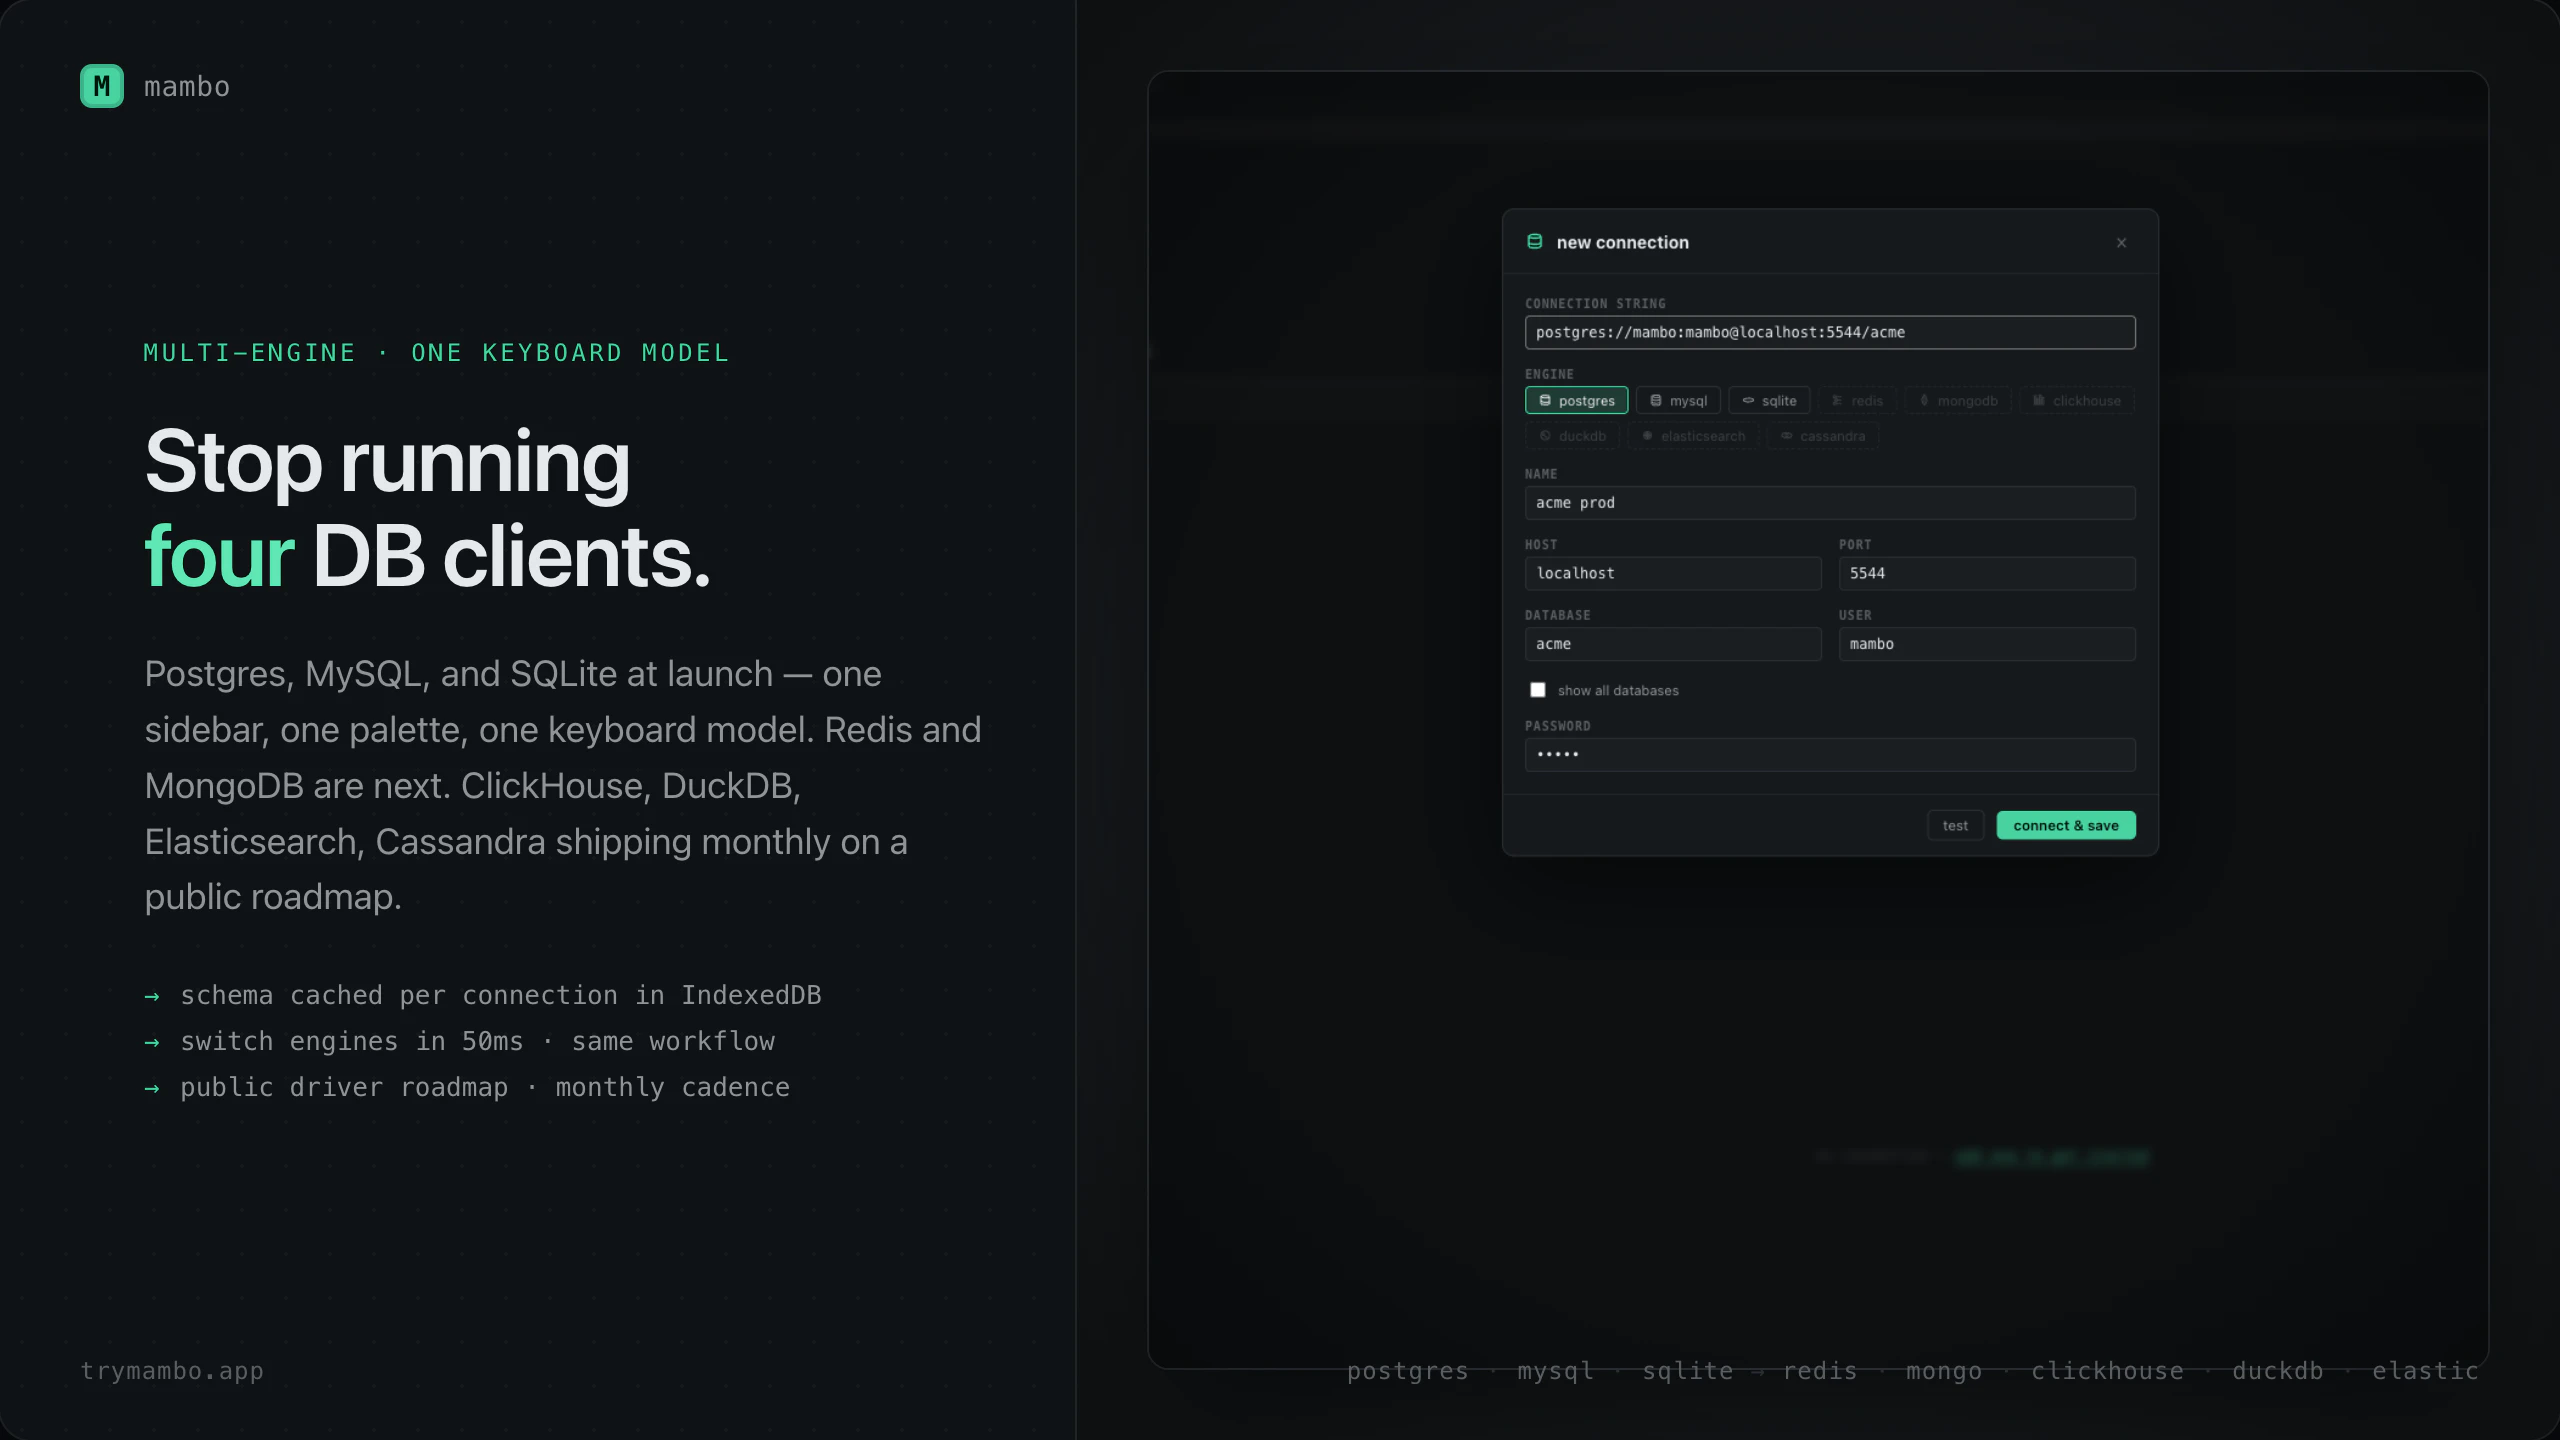Click the database icon beside new connection

click(x=1535, y=241)
